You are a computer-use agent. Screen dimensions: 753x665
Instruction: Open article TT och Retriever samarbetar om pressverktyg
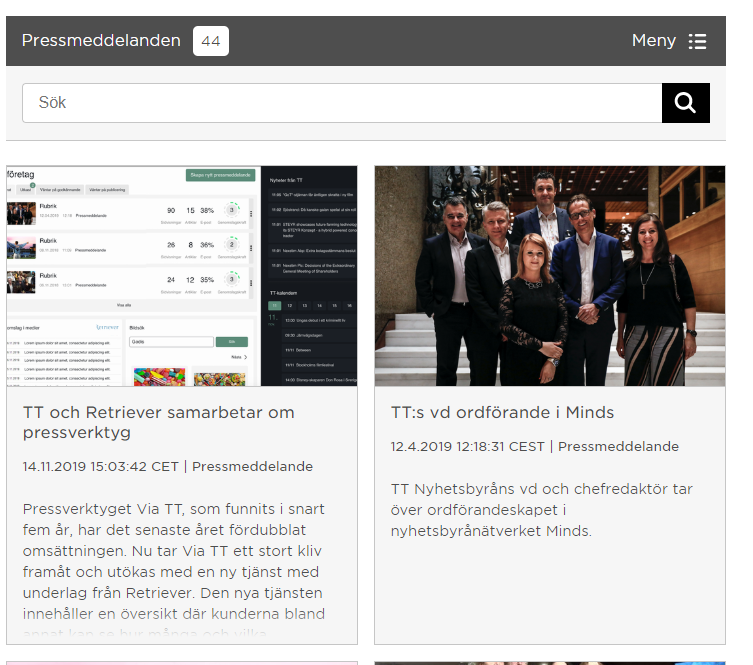pyautogui.click(x=158, y=423)
